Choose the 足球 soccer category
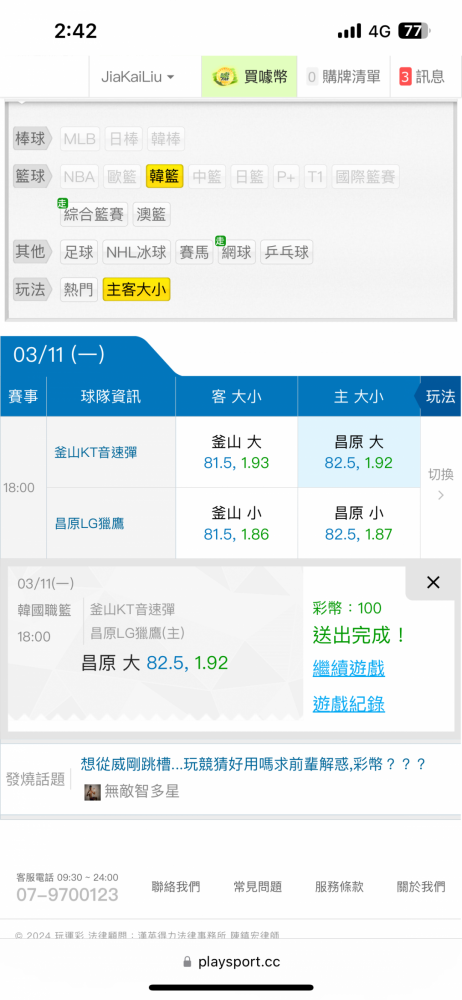This screenshot has height=1000, width=462. pos(79,253)
